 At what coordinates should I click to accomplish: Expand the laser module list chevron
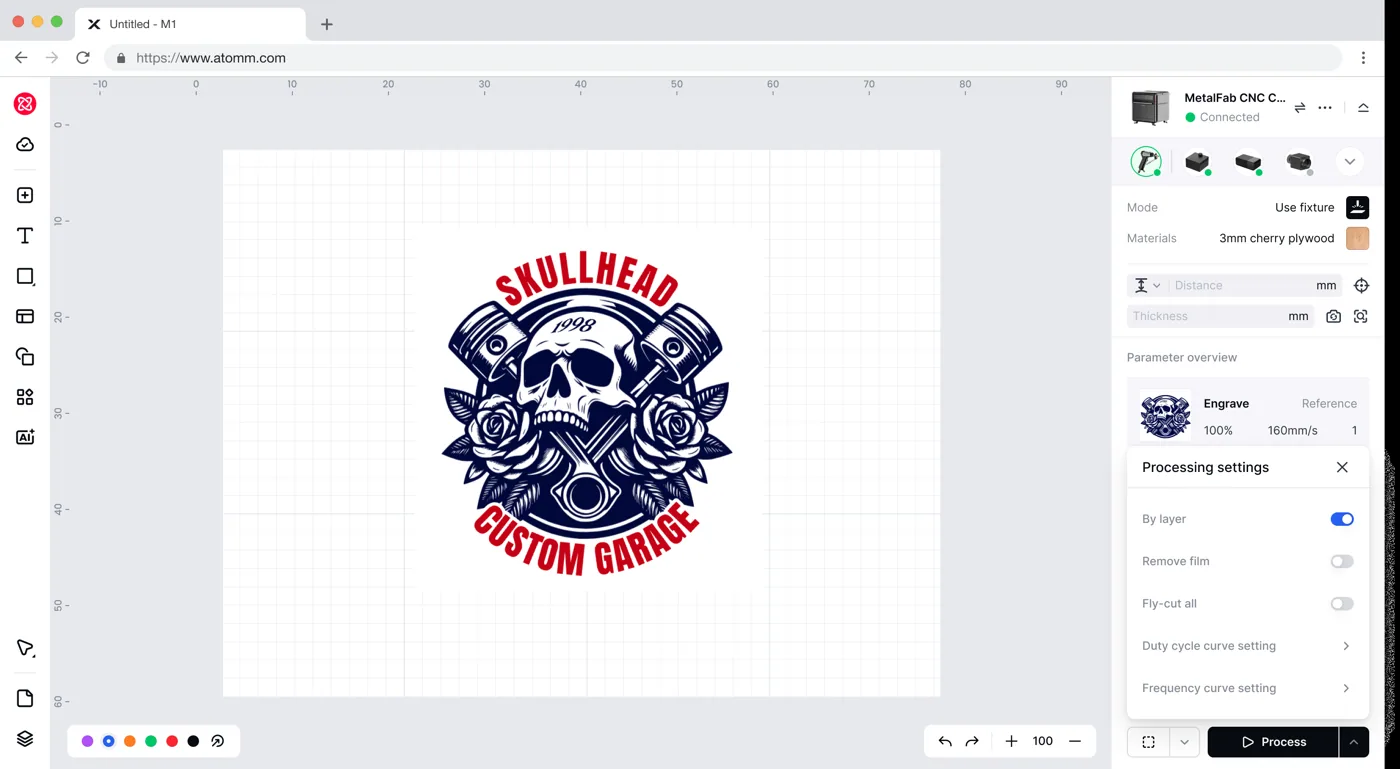(x=1349, y=162)
